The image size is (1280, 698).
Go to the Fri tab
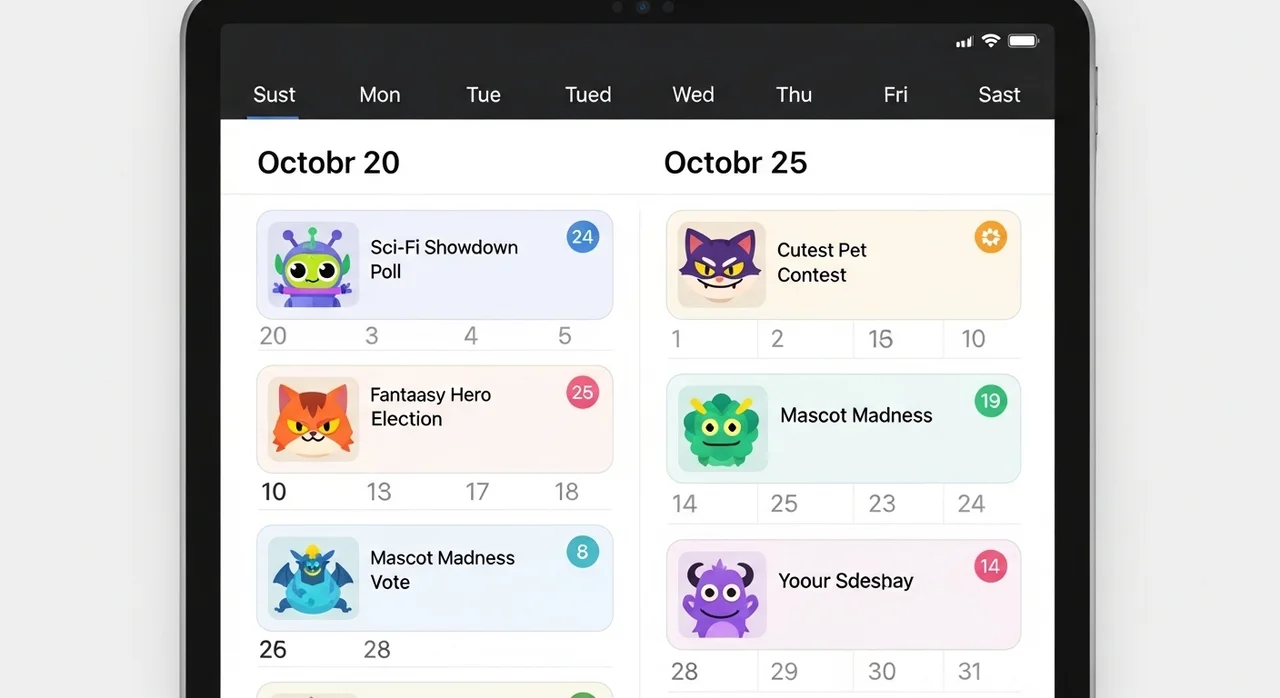point(896,95)
